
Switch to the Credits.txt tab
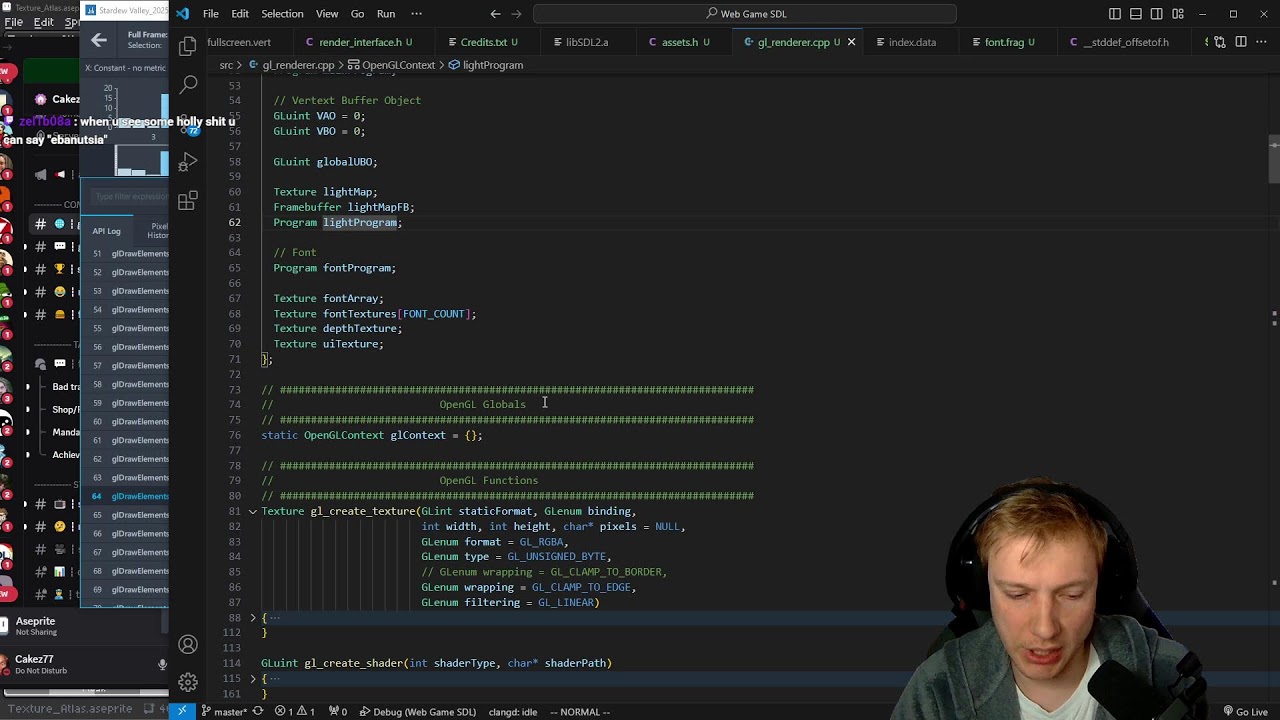(486, 42)
